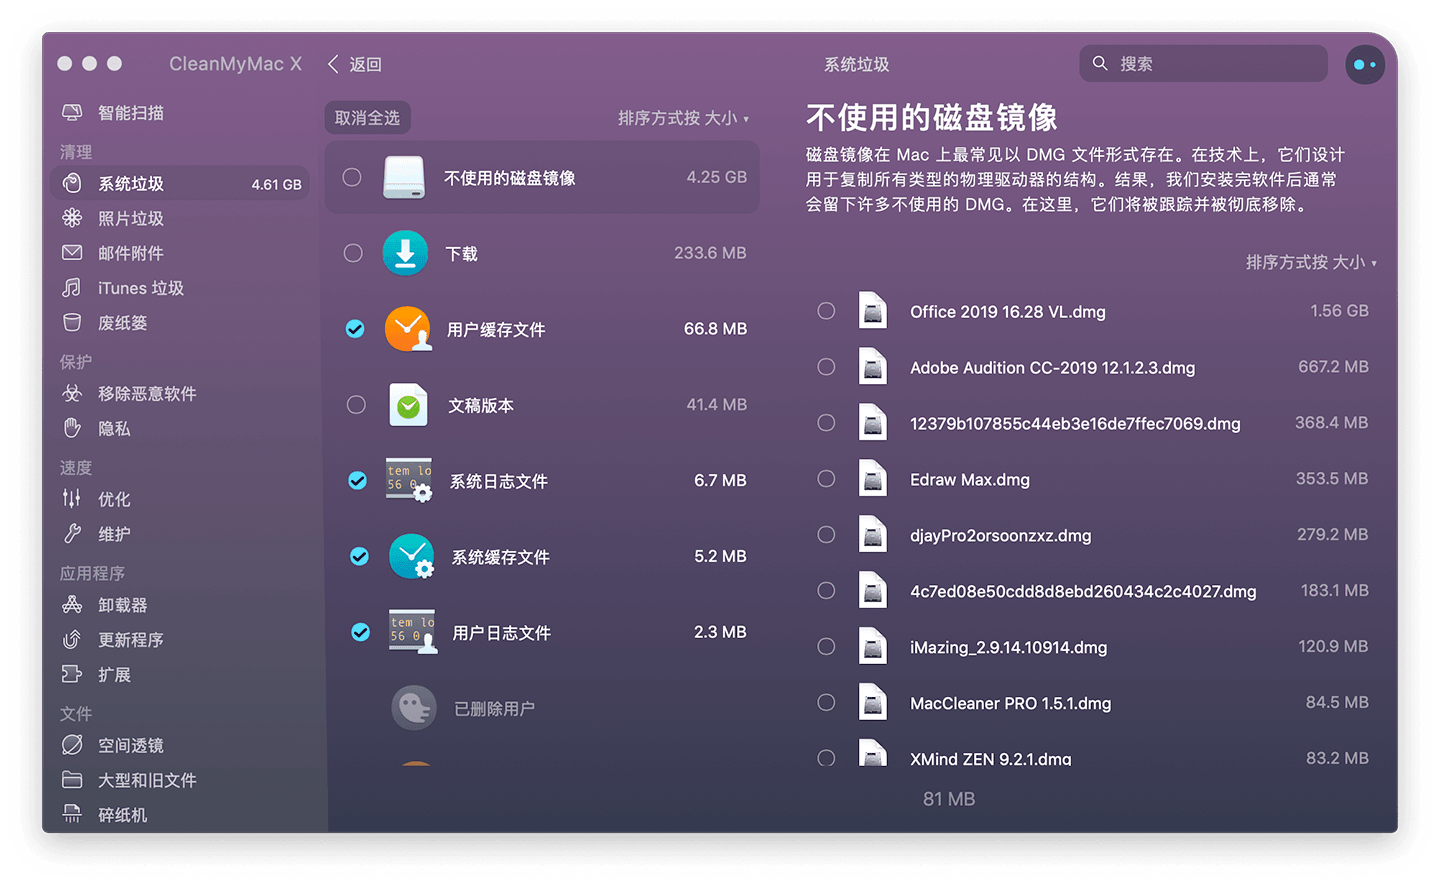Select checkbox for 12379b107855c44eb3e16de7ffec7069.dmg
The height and width of the screenshot is (885, 1440).
point(826,423)
